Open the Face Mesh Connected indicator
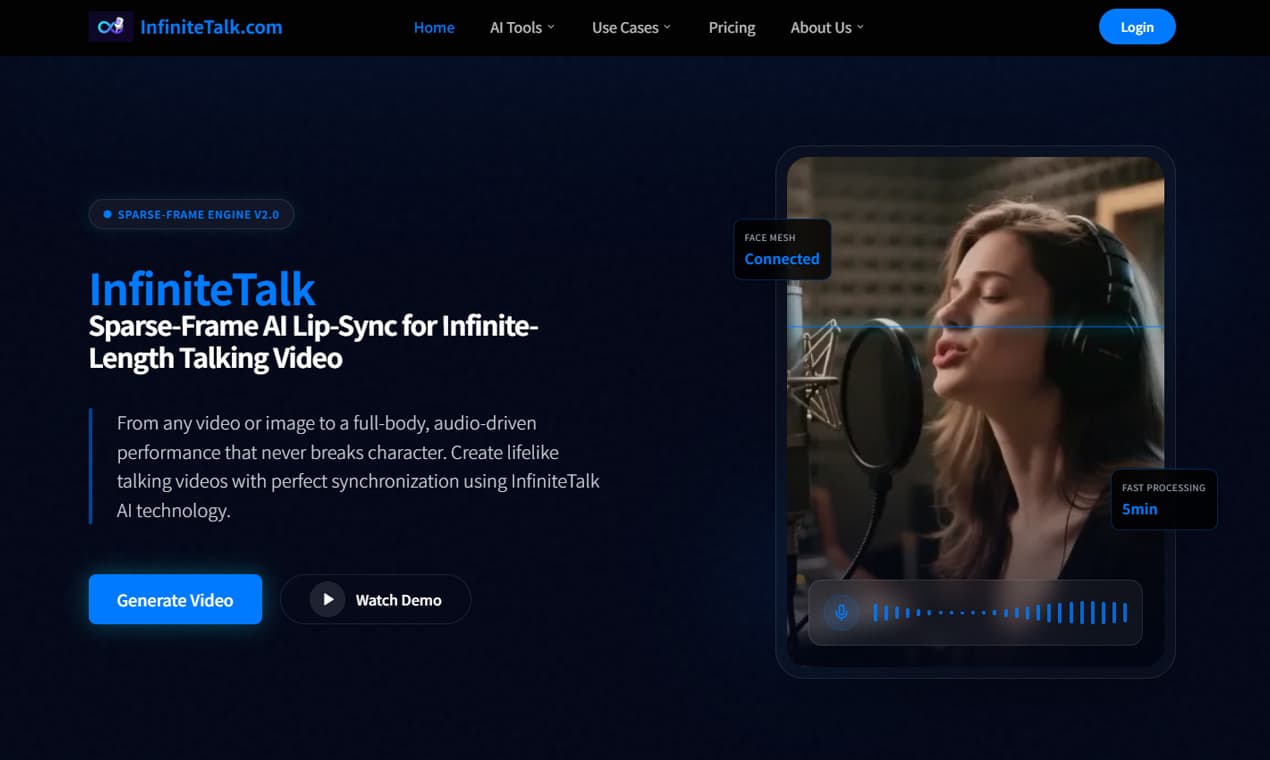This screenshot has height=760, width=1270. click(x=782, y=250)
